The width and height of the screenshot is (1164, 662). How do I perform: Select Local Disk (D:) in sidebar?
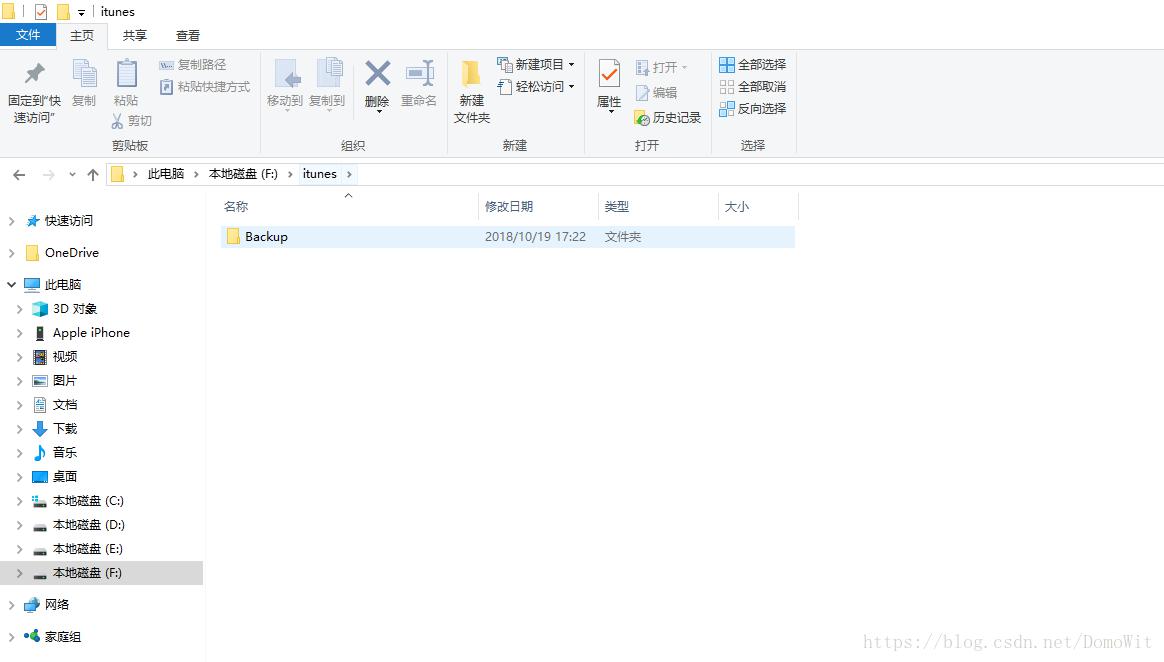(79, 525)
